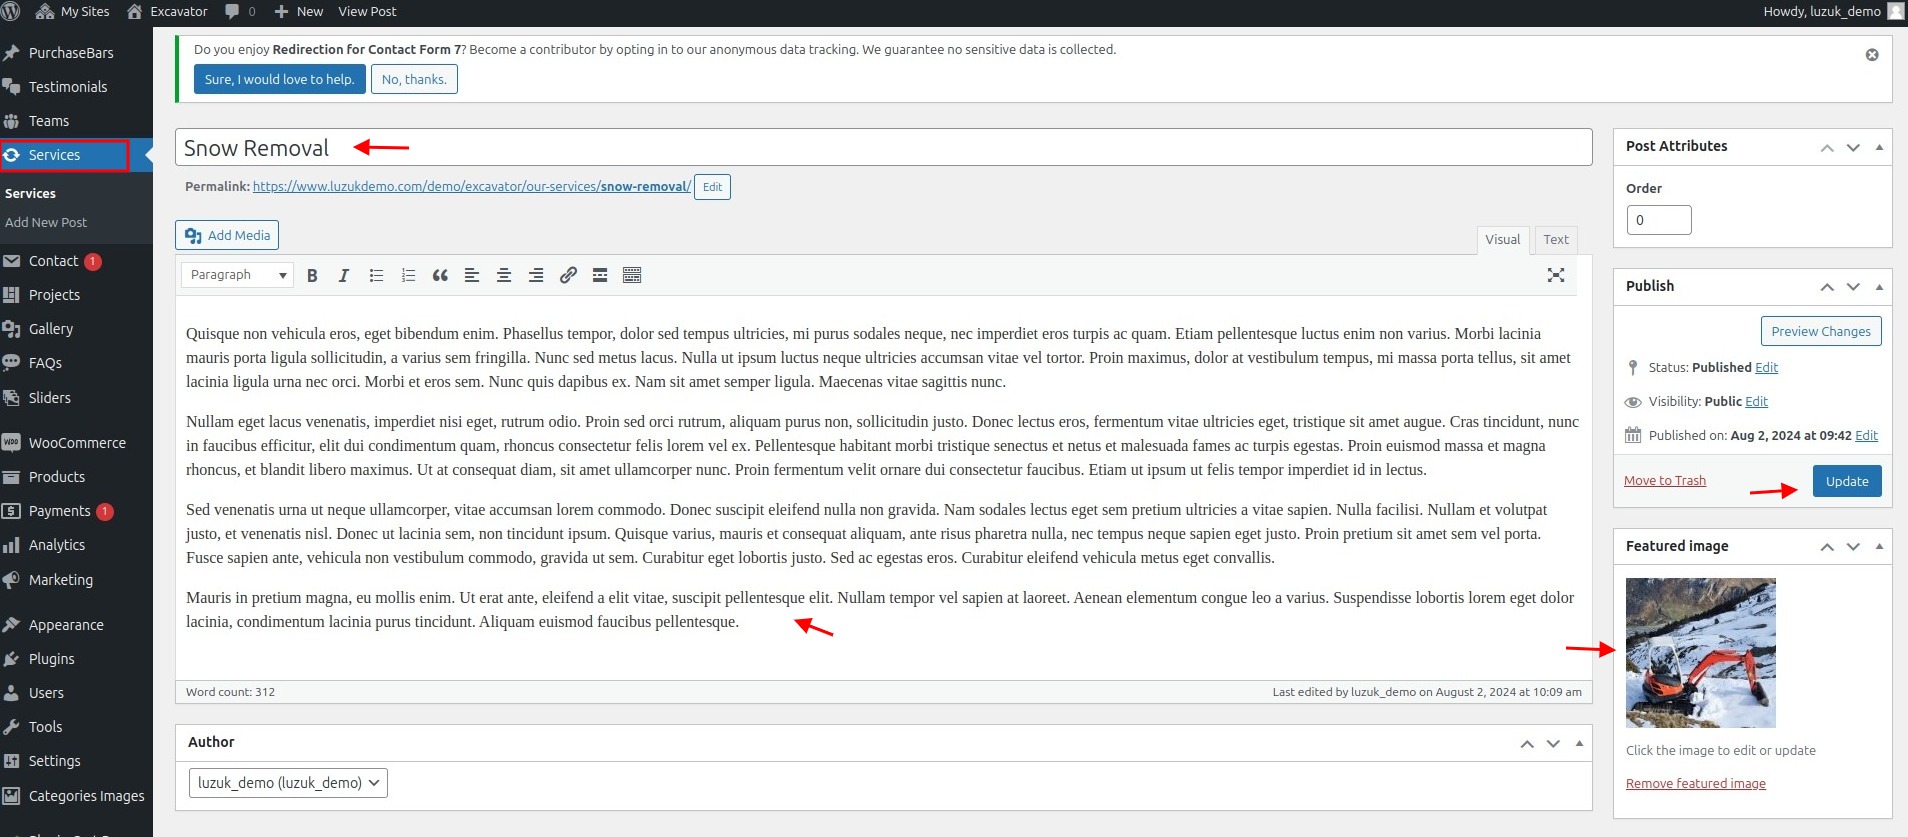Toggle the Publish panel collapse triangle

coord(1879,287)
